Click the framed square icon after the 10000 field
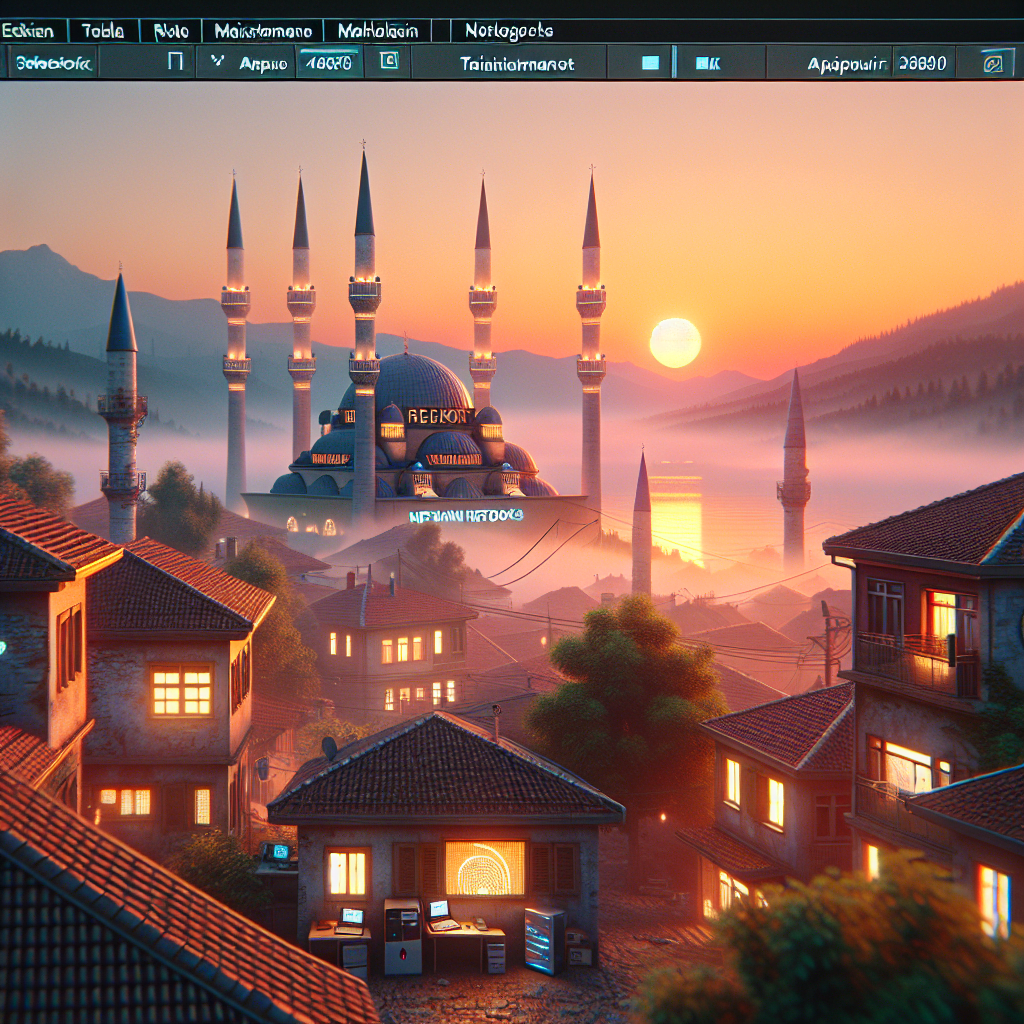Viewport: 1024px width, 1024px height. (389, 63)
